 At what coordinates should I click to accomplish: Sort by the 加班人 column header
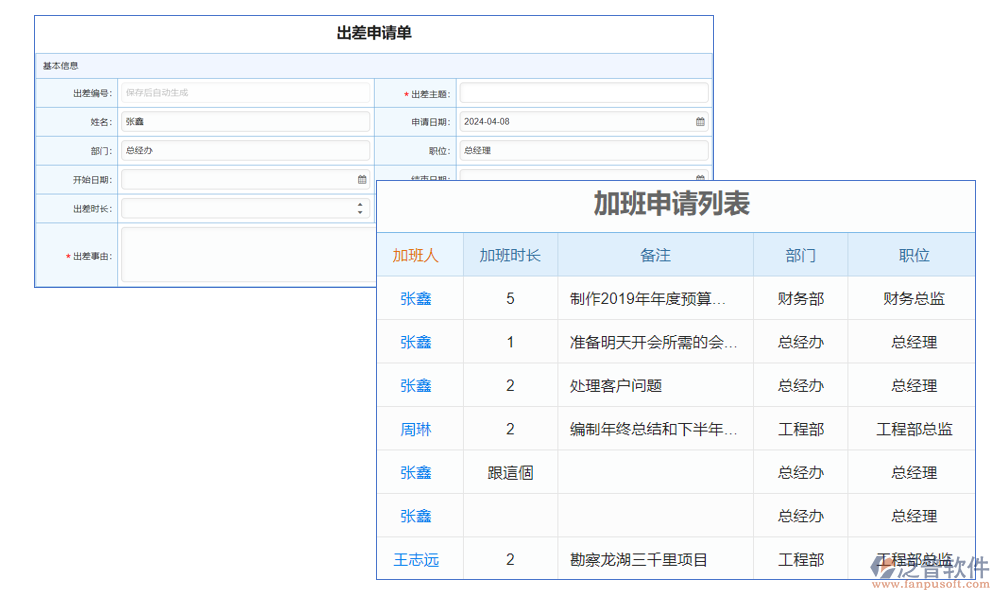(x=416, y=255)
